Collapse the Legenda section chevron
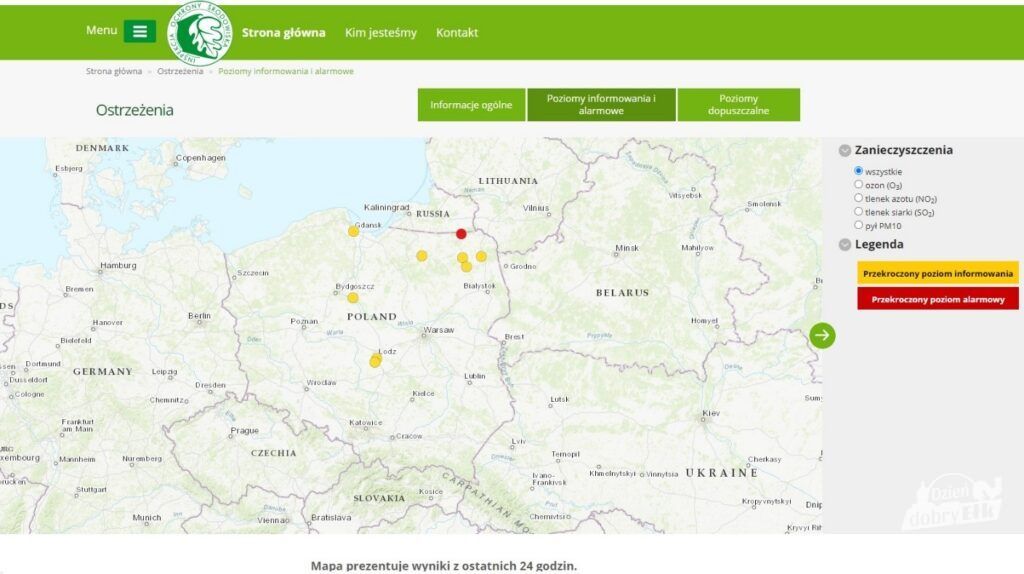 pyautogui.click(x=845, y=245)
